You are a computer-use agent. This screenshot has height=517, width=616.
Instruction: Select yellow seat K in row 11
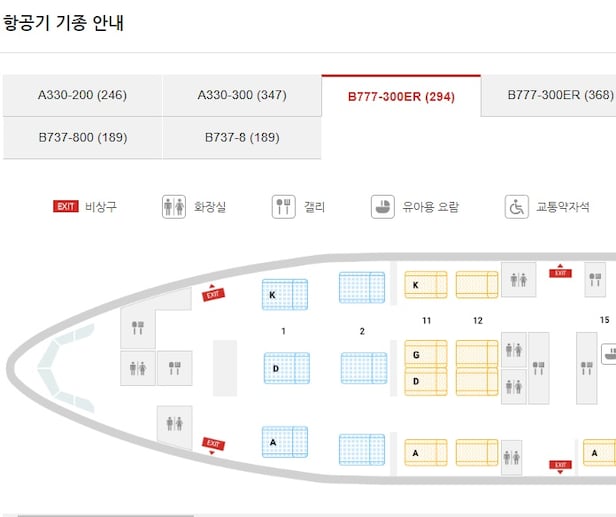(x=425, y=285)
